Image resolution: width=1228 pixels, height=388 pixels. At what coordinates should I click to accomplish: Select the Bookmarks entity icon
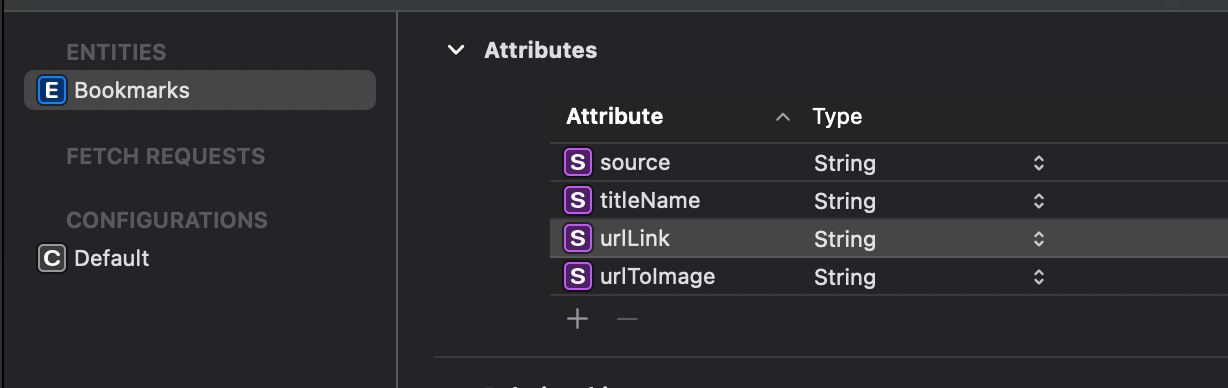(x=51, y=91)
